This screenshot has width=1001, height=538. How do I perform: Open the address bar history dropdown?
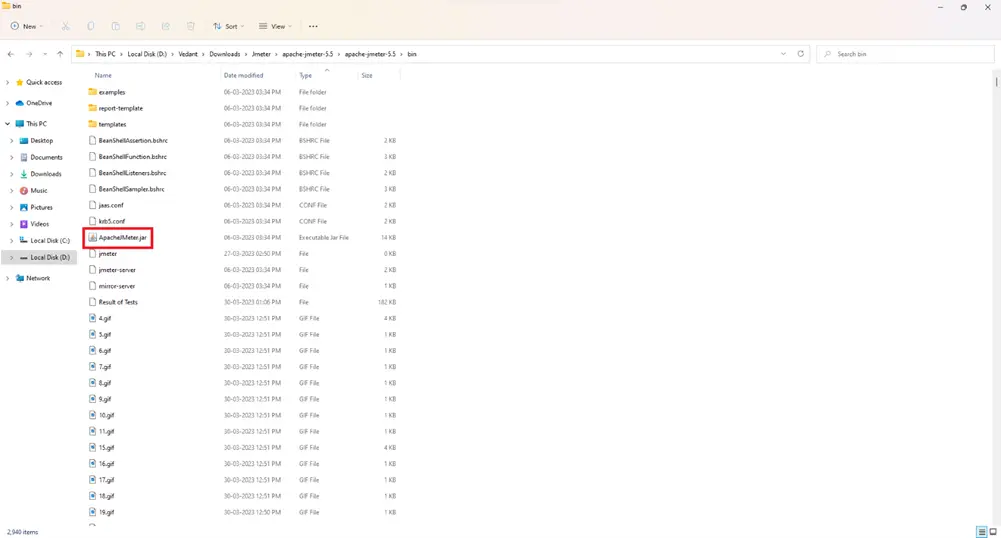point(785,54)
